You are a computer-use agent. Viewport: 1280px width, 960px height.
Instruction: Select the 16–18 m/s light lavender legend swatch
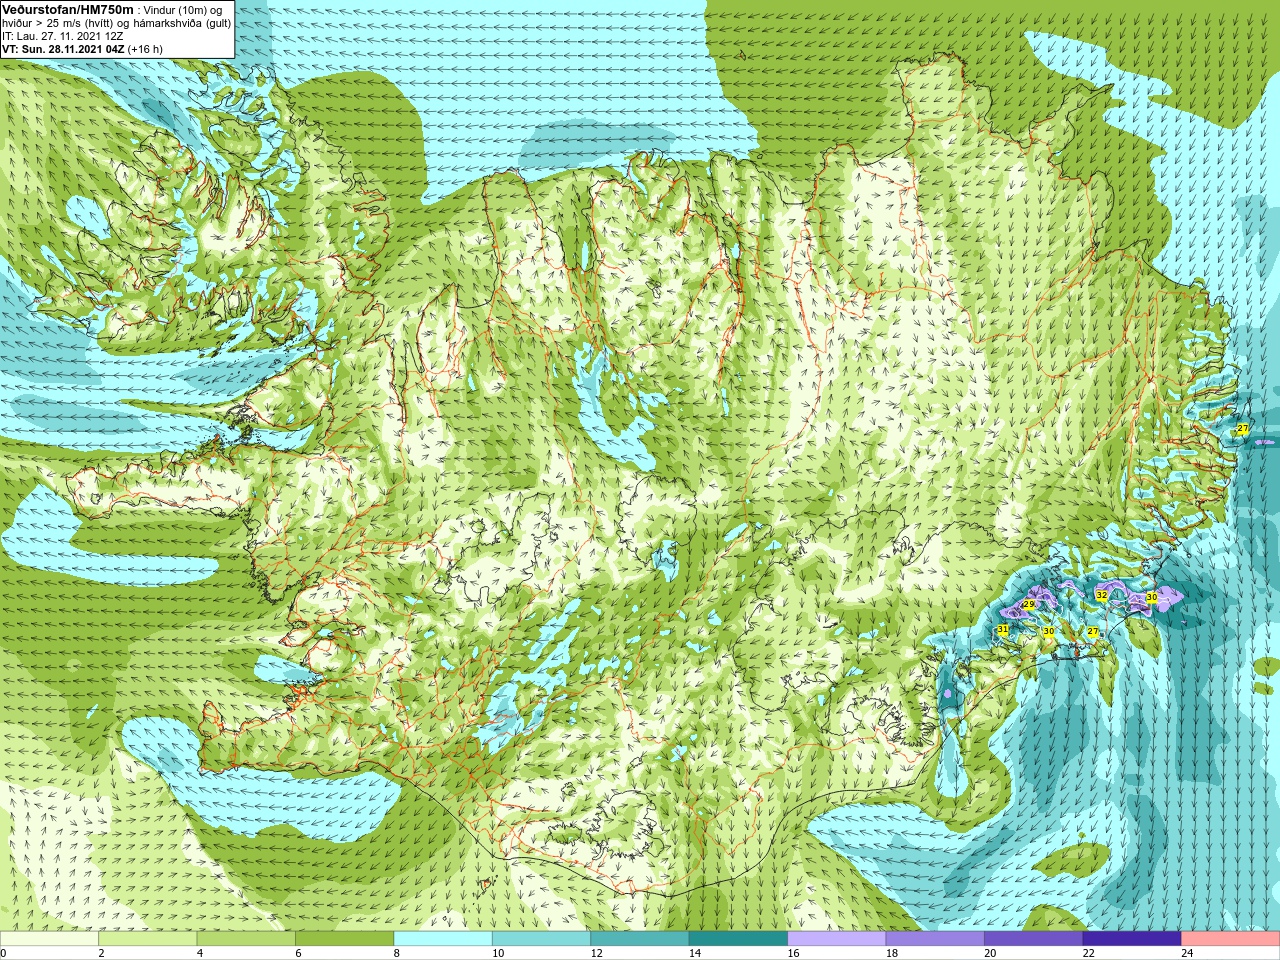tap(837, 939)
